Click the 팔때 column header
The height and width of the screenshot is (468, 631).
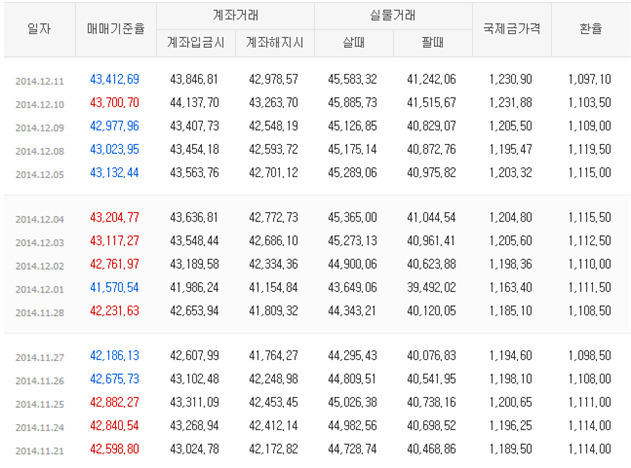tap(433, 42)
